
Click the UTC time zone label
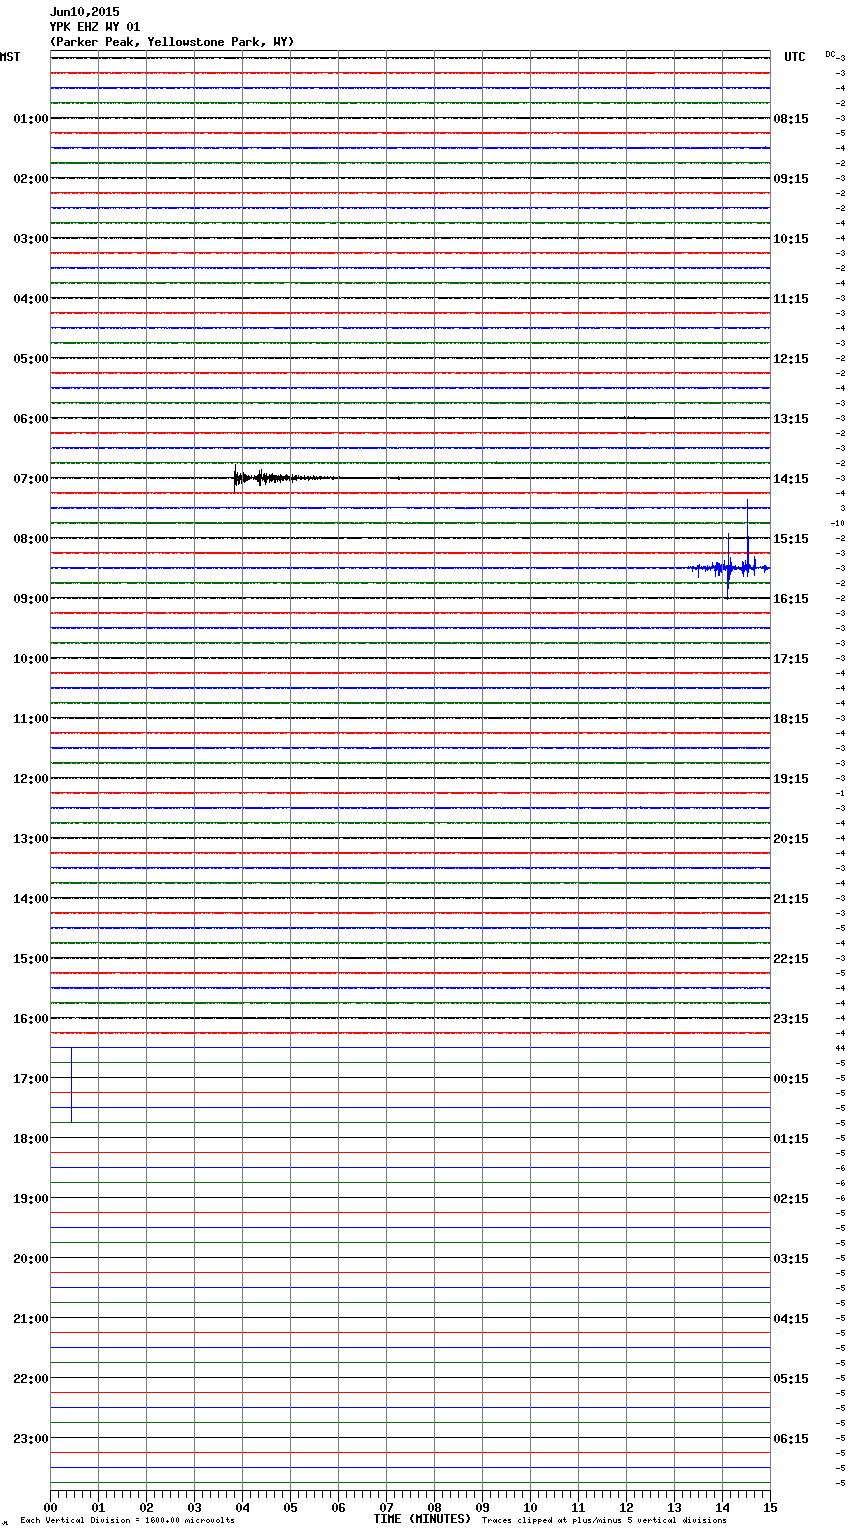tap(794, 57)
